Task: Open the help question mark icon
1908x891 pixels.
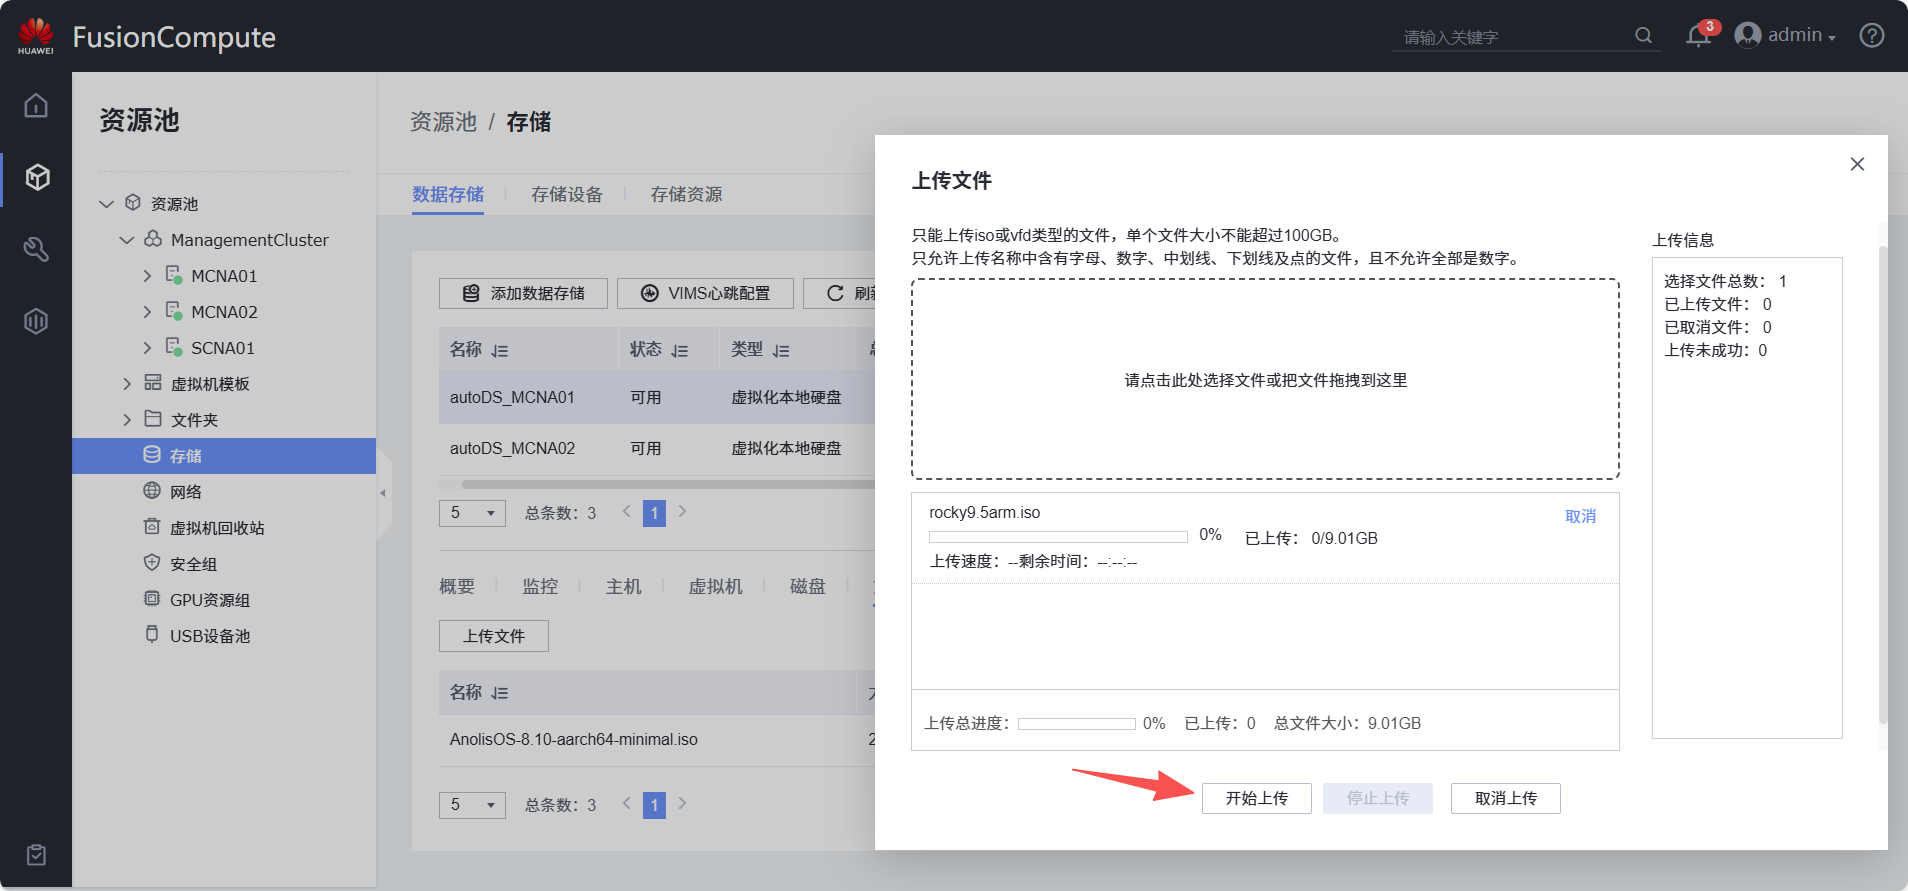Action: point(1872,35)
